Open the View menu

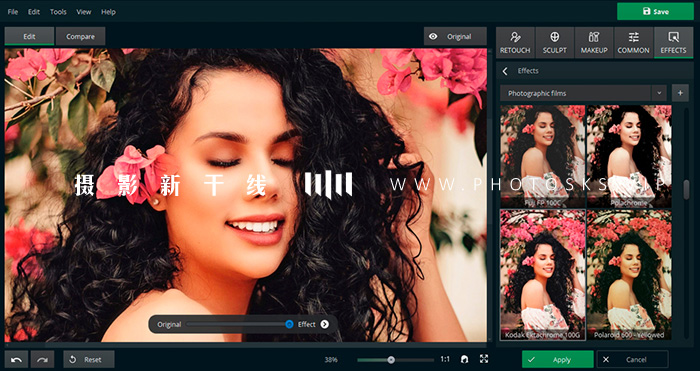point(83,12)
